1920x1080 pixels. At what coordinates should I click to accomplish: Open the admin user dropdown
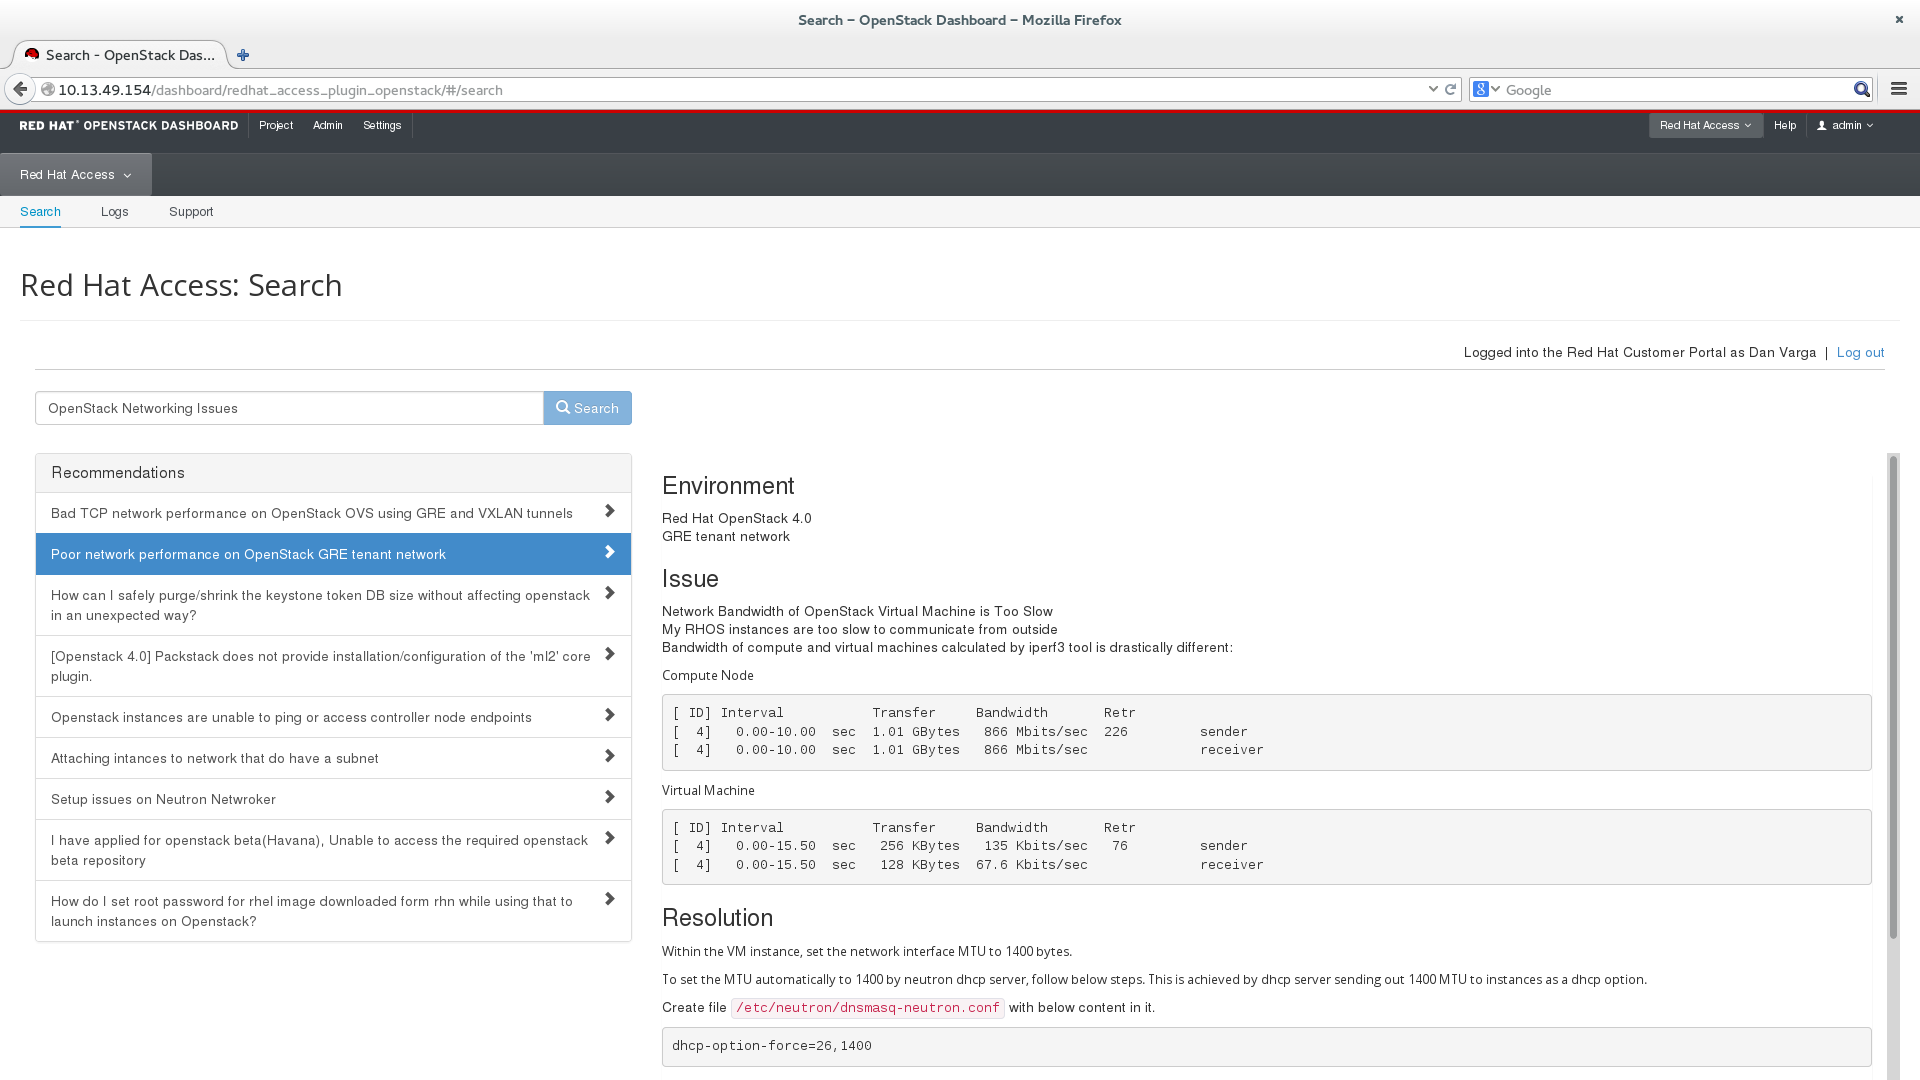coord(1845,125)
